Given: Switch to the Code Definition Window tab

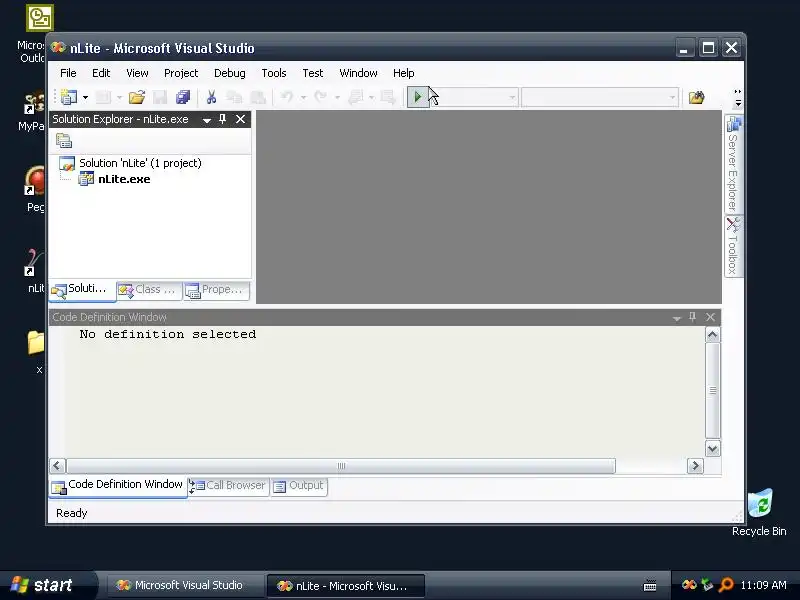Looking at the screenshot, I should pos(118,485).
